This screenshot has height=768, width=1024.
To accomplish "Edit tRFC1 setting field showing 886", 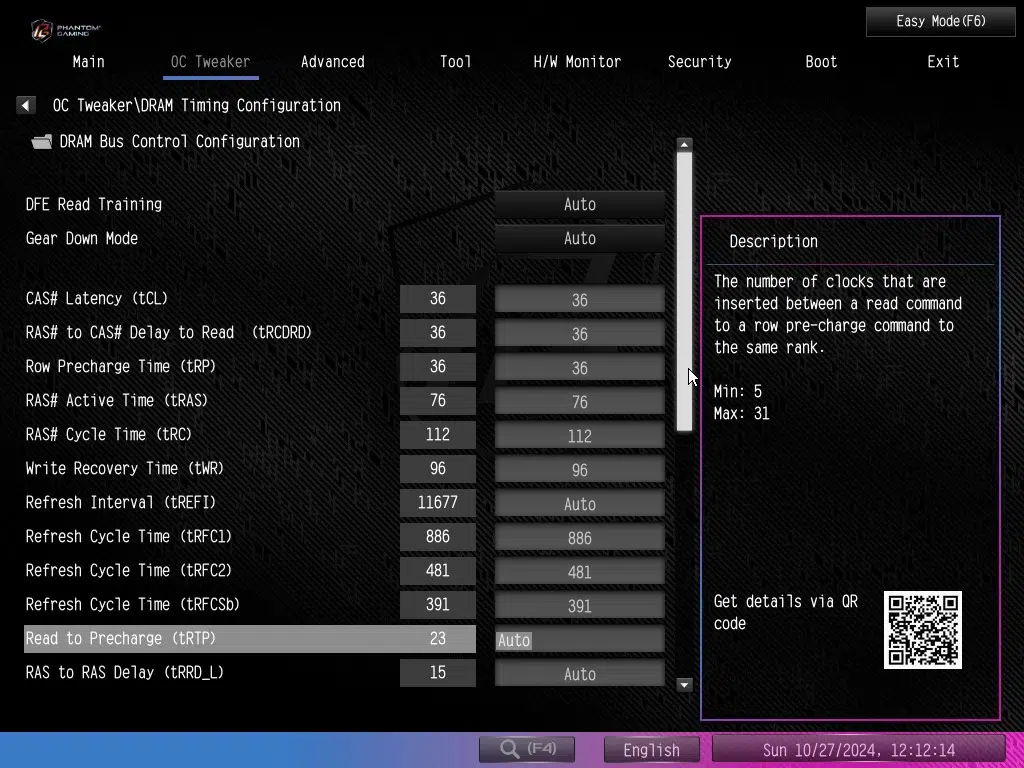I will (579, 537).
